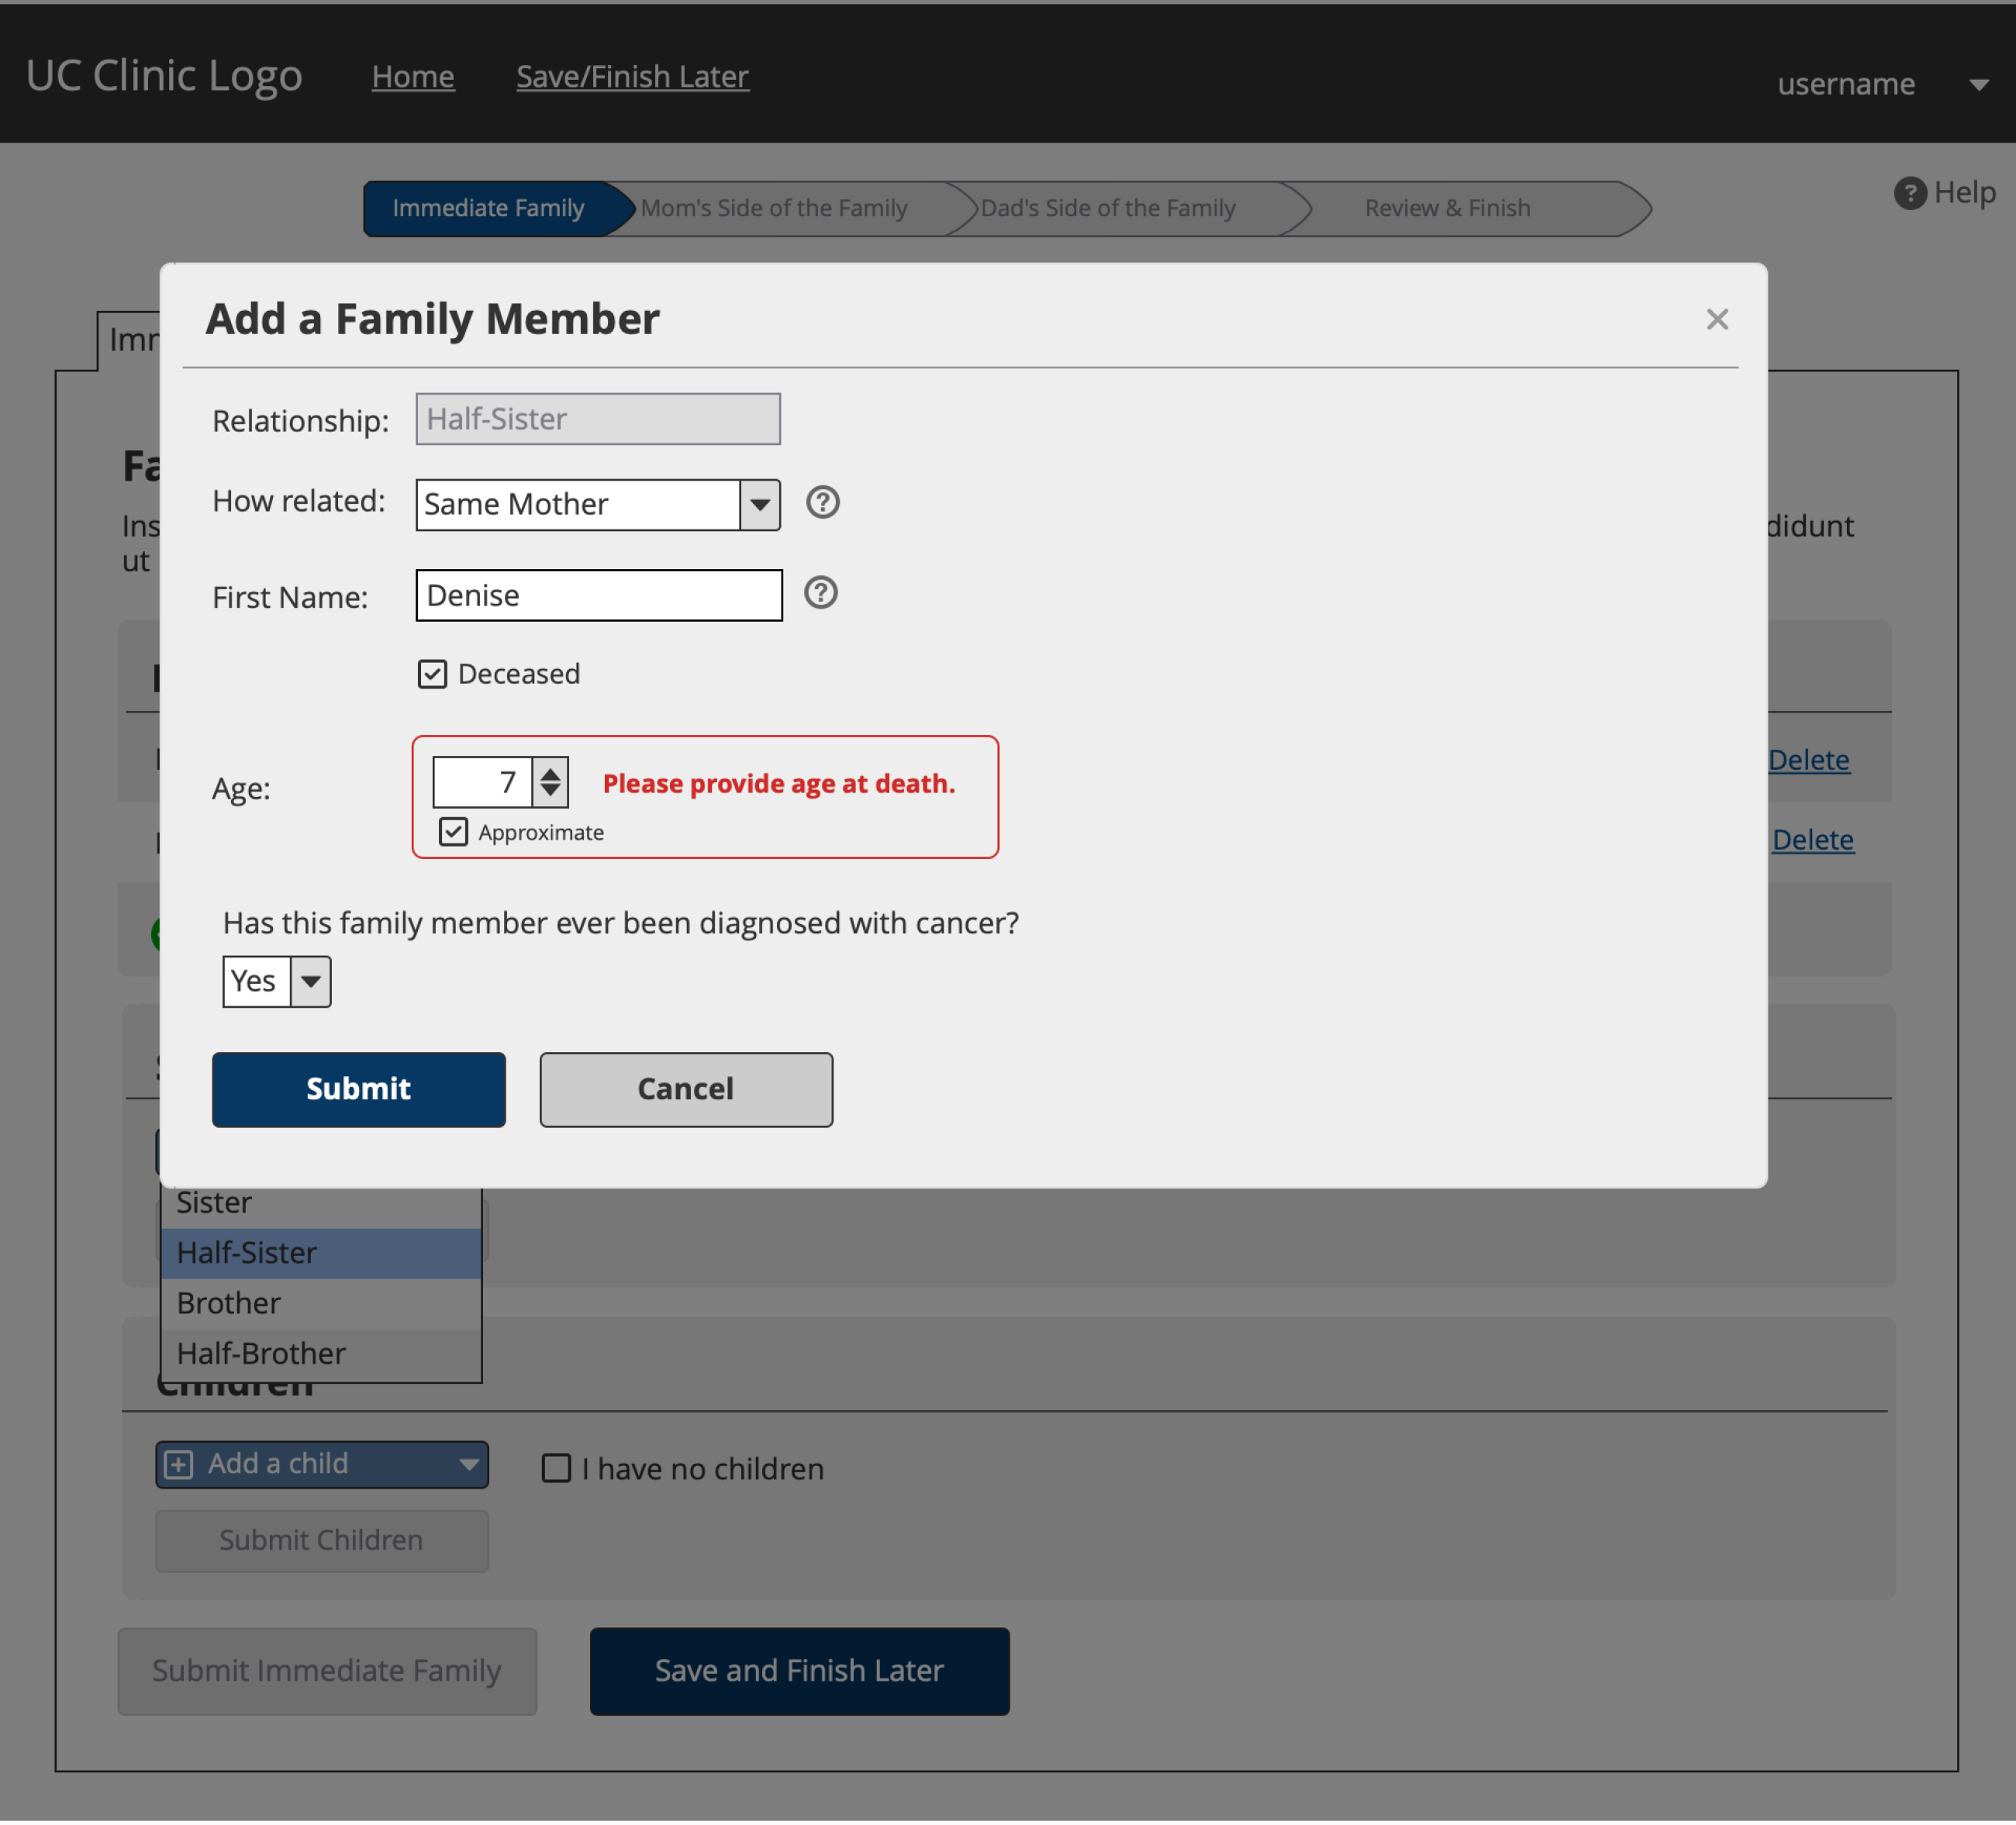Click the First Name input field

pos(599,595)
